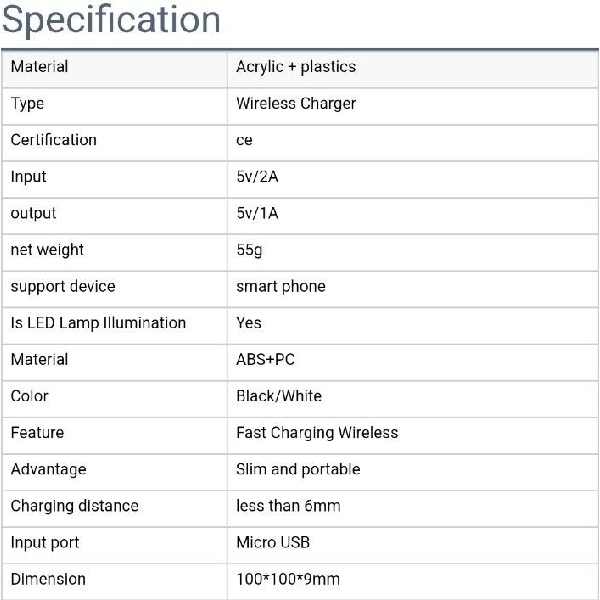
Task: Select the '100*100*9mm' dimension value
Action: 287,579
